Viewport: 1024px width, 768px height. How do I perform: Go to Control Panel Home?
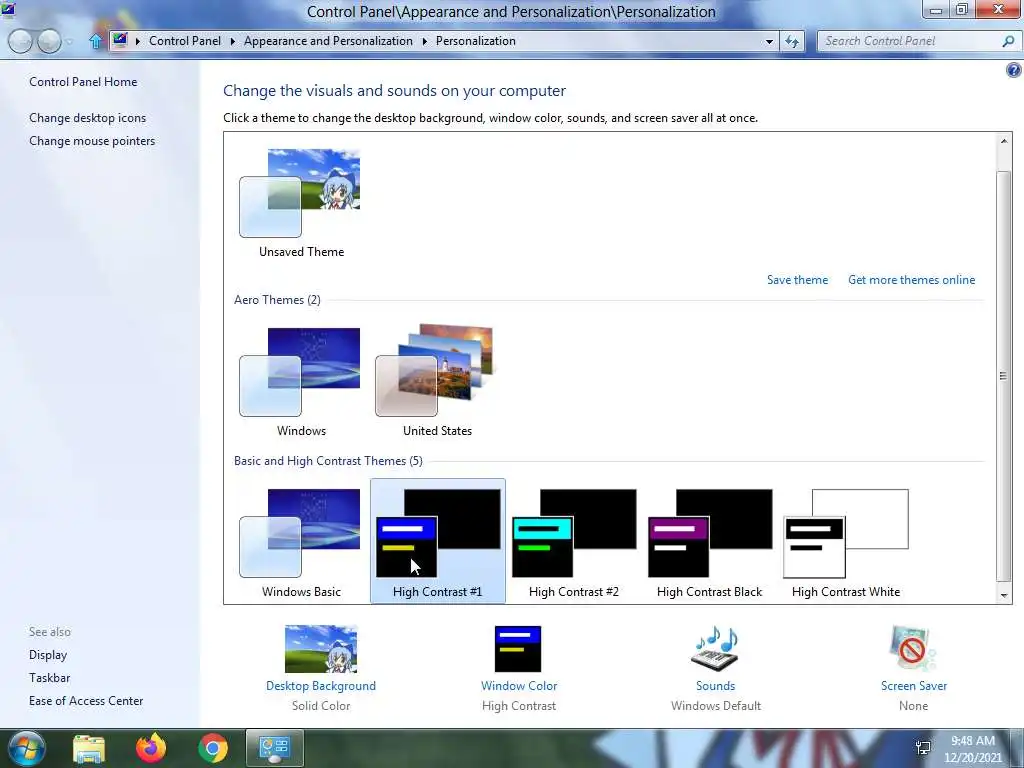83,82
